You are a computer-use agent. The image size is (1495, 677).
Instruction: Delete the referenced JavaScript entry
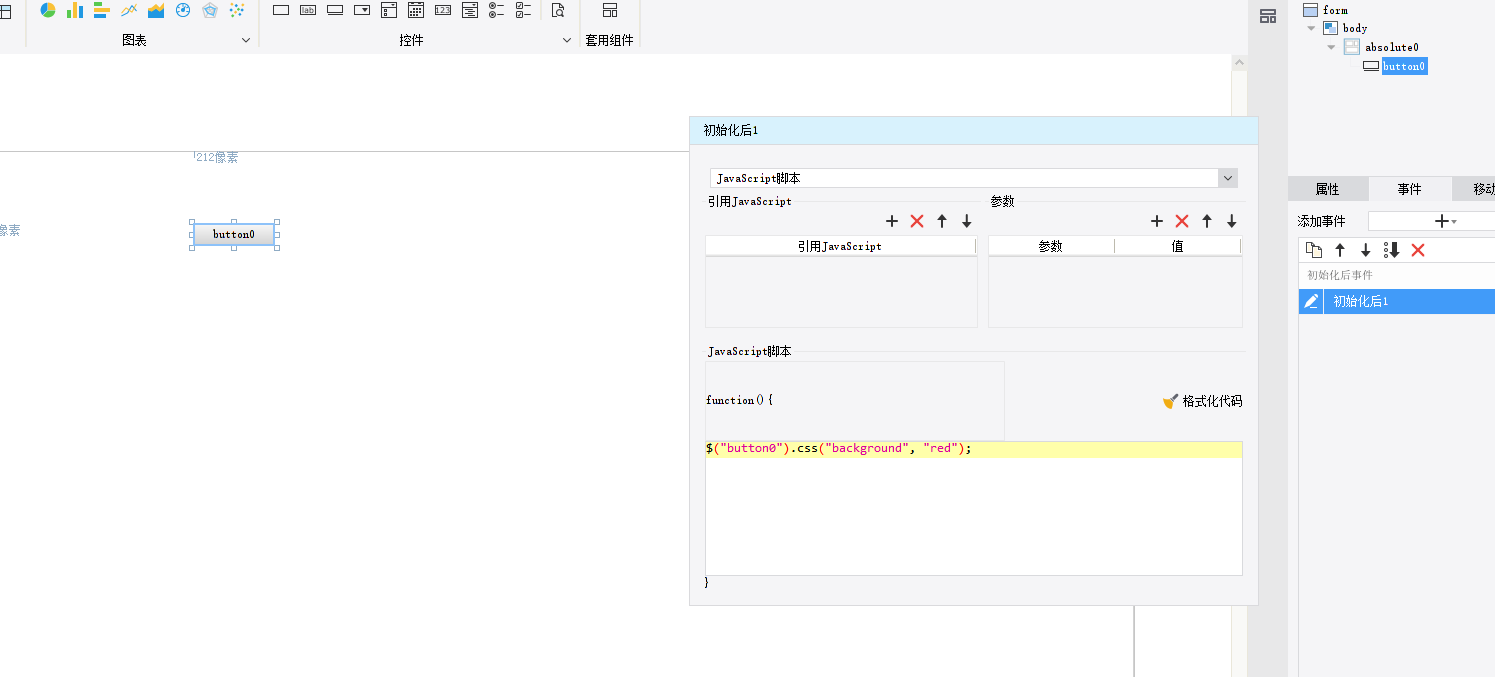(917, 221)
